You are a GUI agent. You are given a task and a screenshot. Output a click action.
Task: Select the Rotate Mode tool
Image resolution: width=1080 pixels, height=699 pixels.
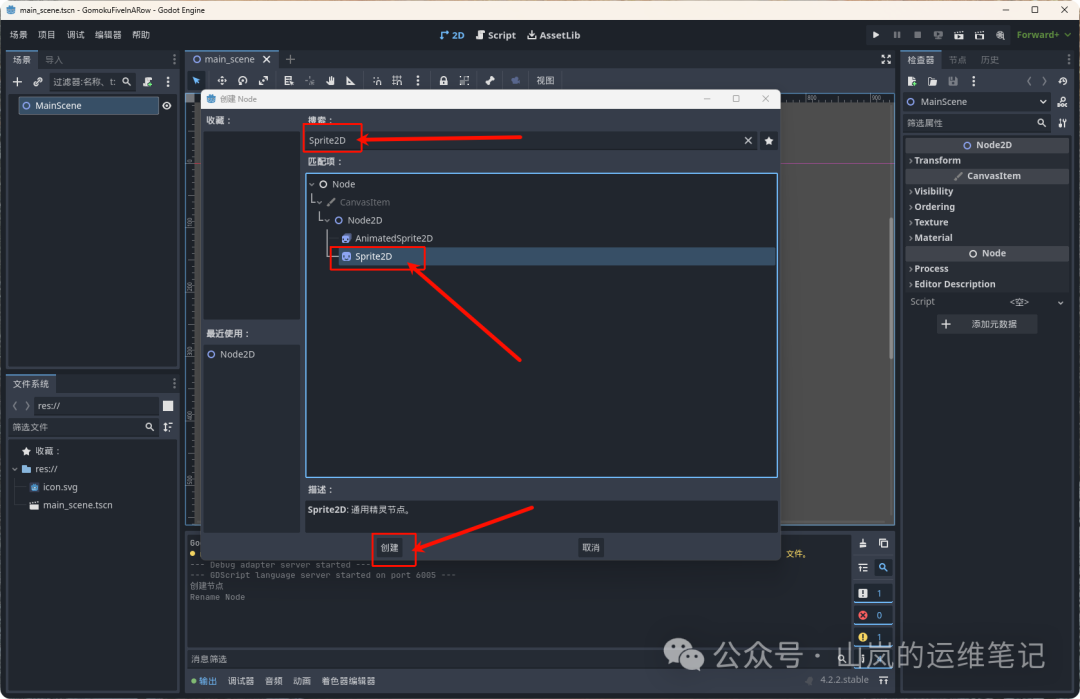coord(242,81)
